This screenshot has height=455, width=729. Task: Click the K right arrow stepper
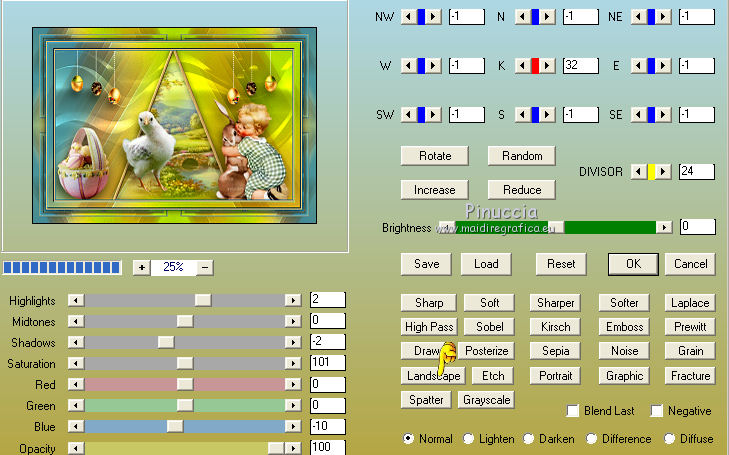point(547,66)
